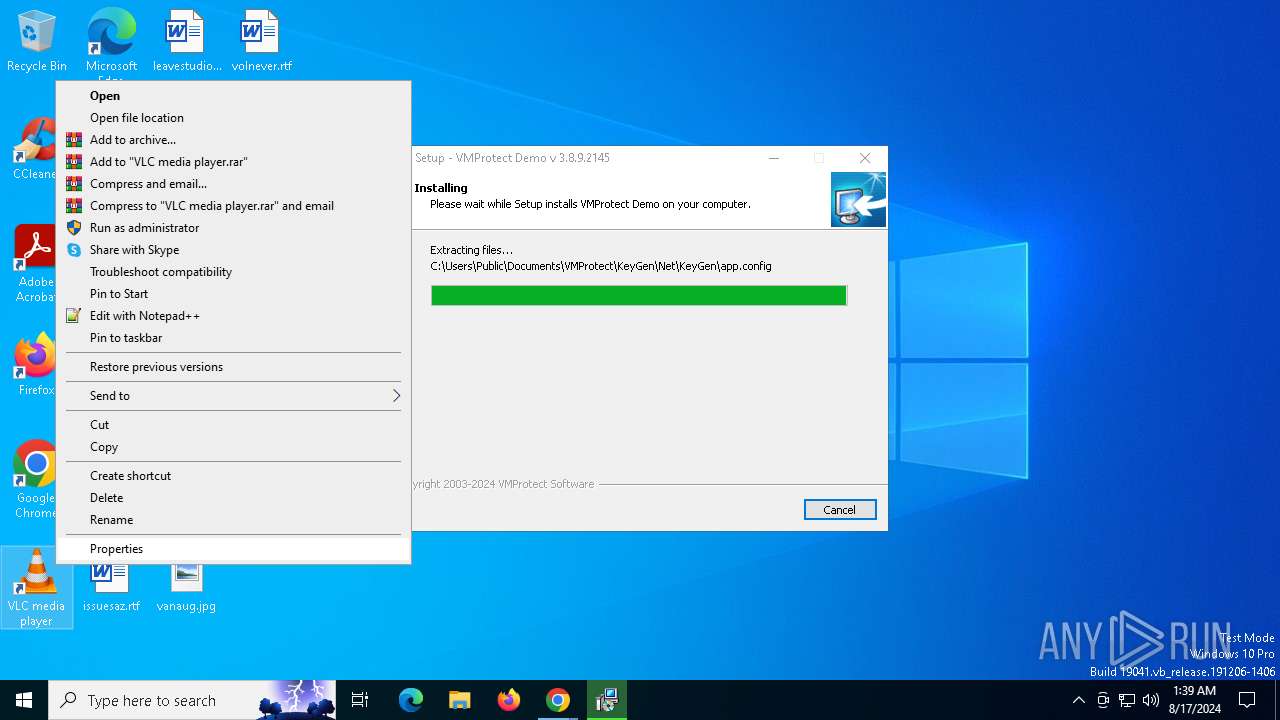Click the "Installing" heading in Setup

coord(441,188)
